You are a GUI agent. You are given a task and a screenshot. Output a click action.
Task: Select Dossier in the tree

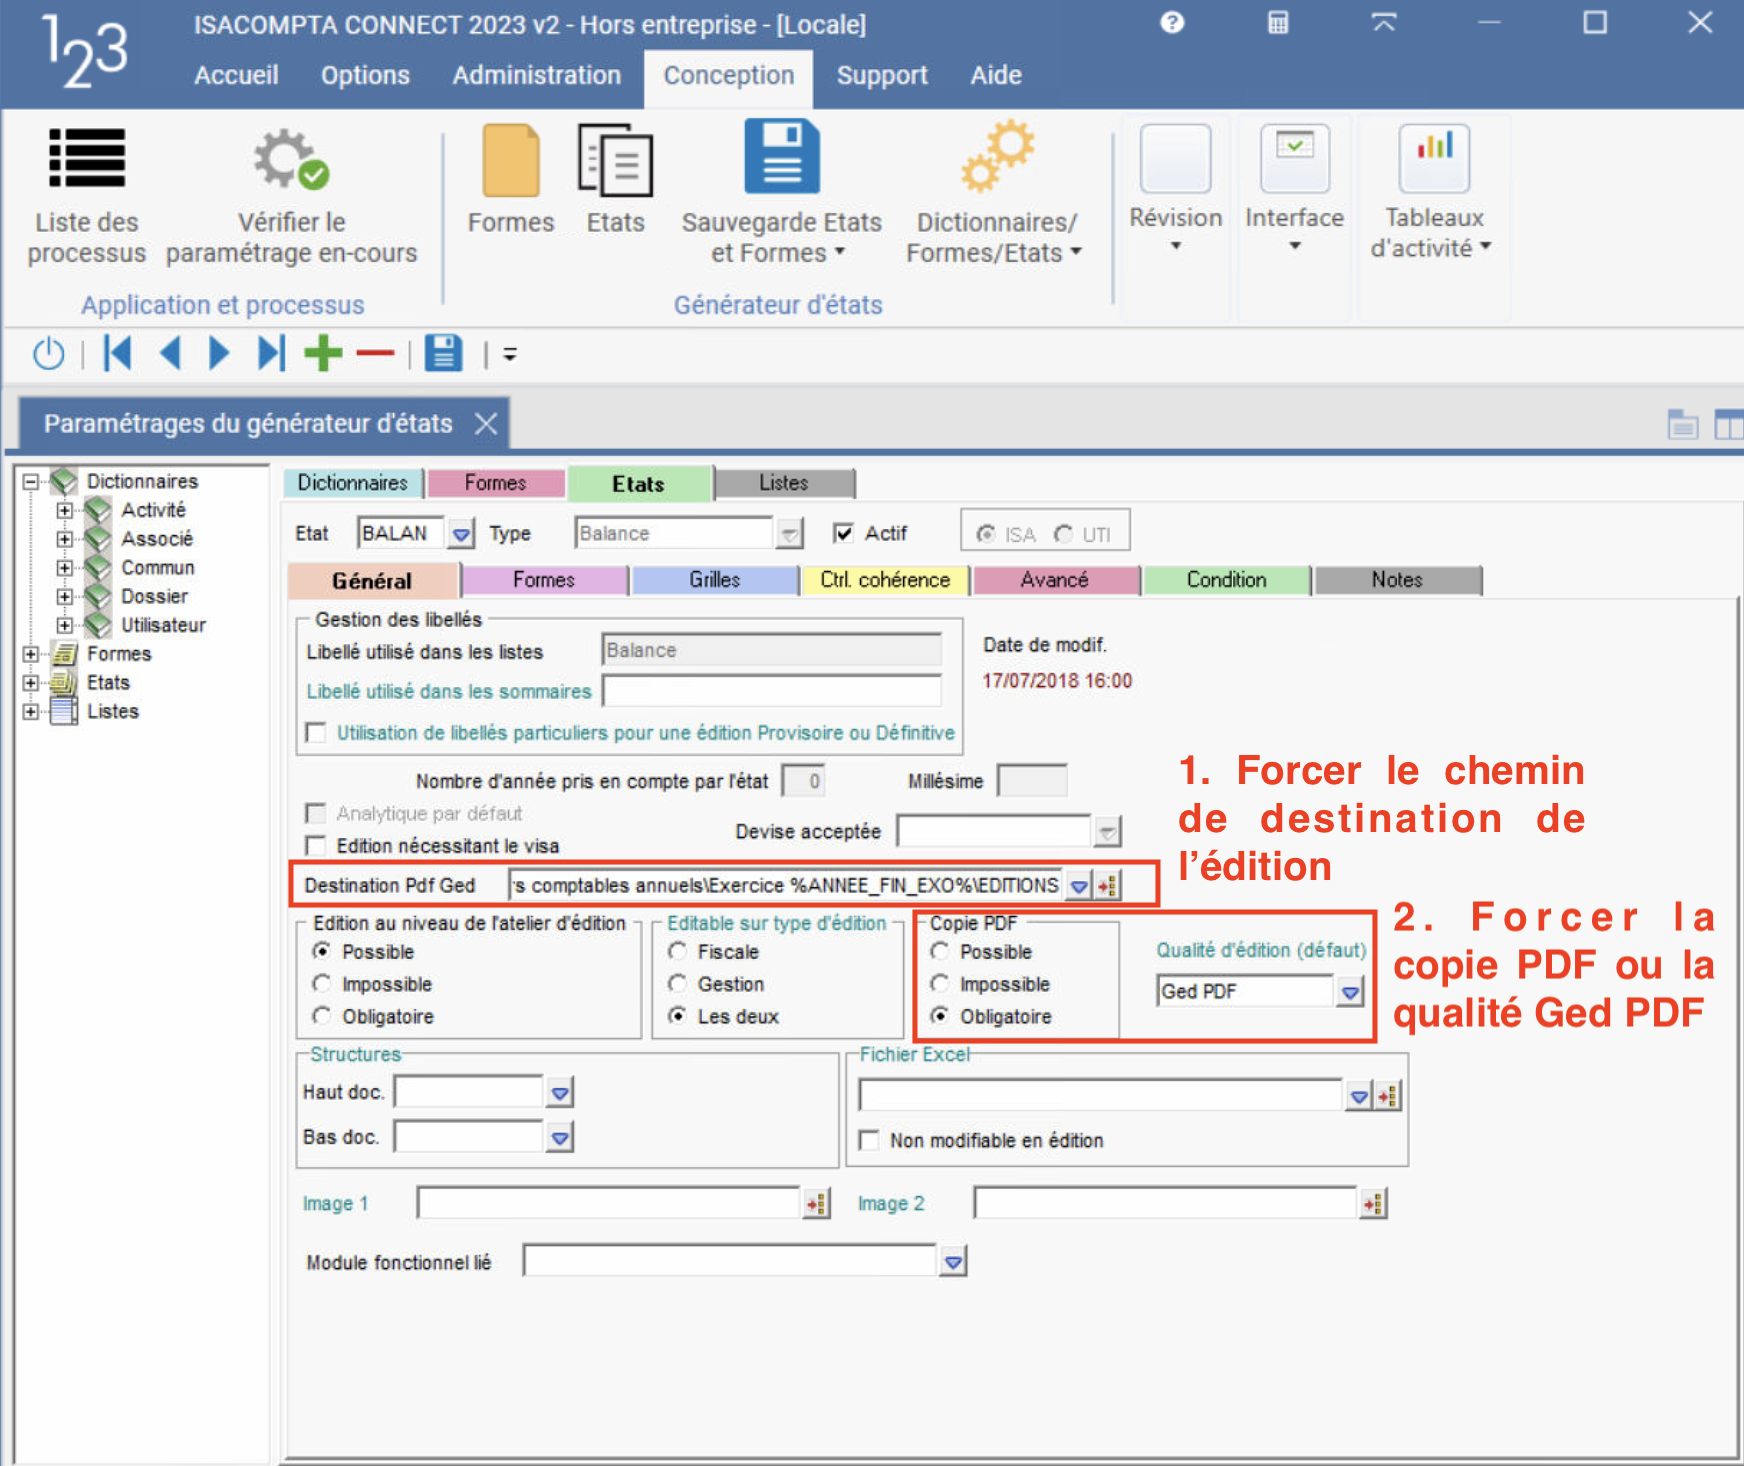coord(154,596)
